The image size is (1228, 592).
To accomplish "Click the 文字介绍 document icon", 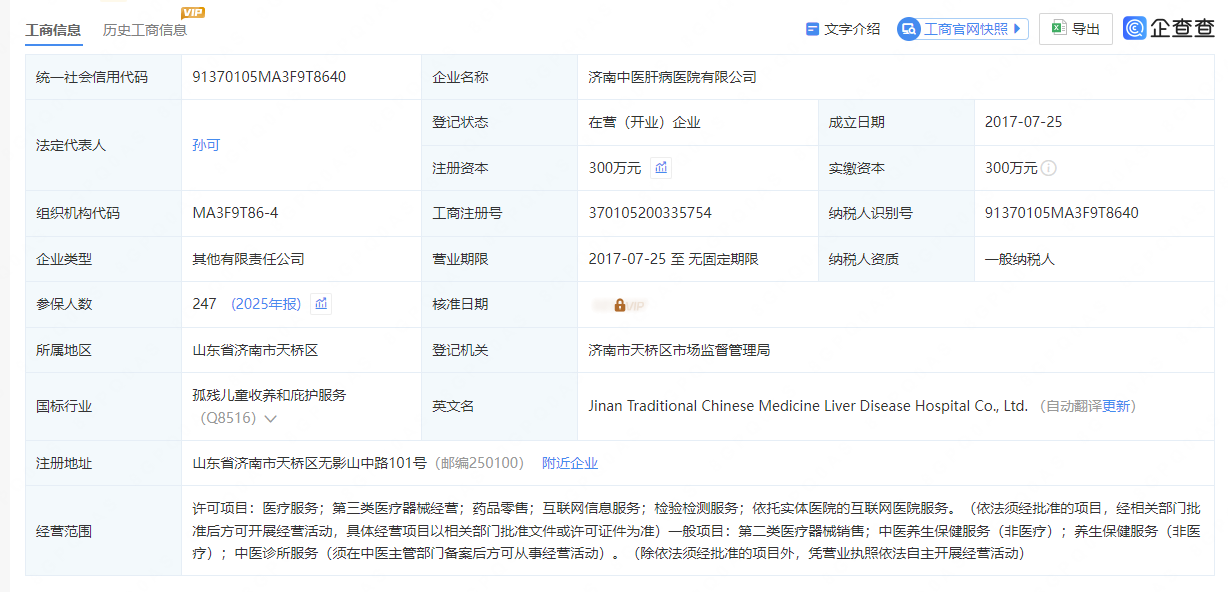I will tap(812, 29).
